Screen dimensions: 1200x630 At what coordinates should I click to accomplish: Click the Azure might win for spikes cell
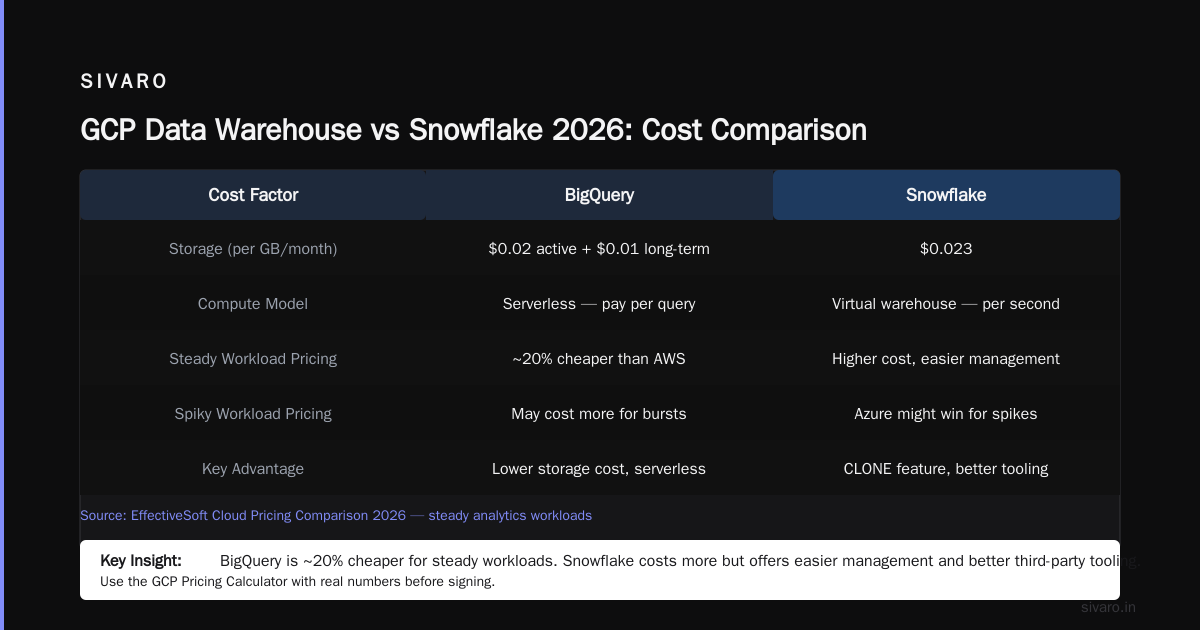click(x=946, y=414)
